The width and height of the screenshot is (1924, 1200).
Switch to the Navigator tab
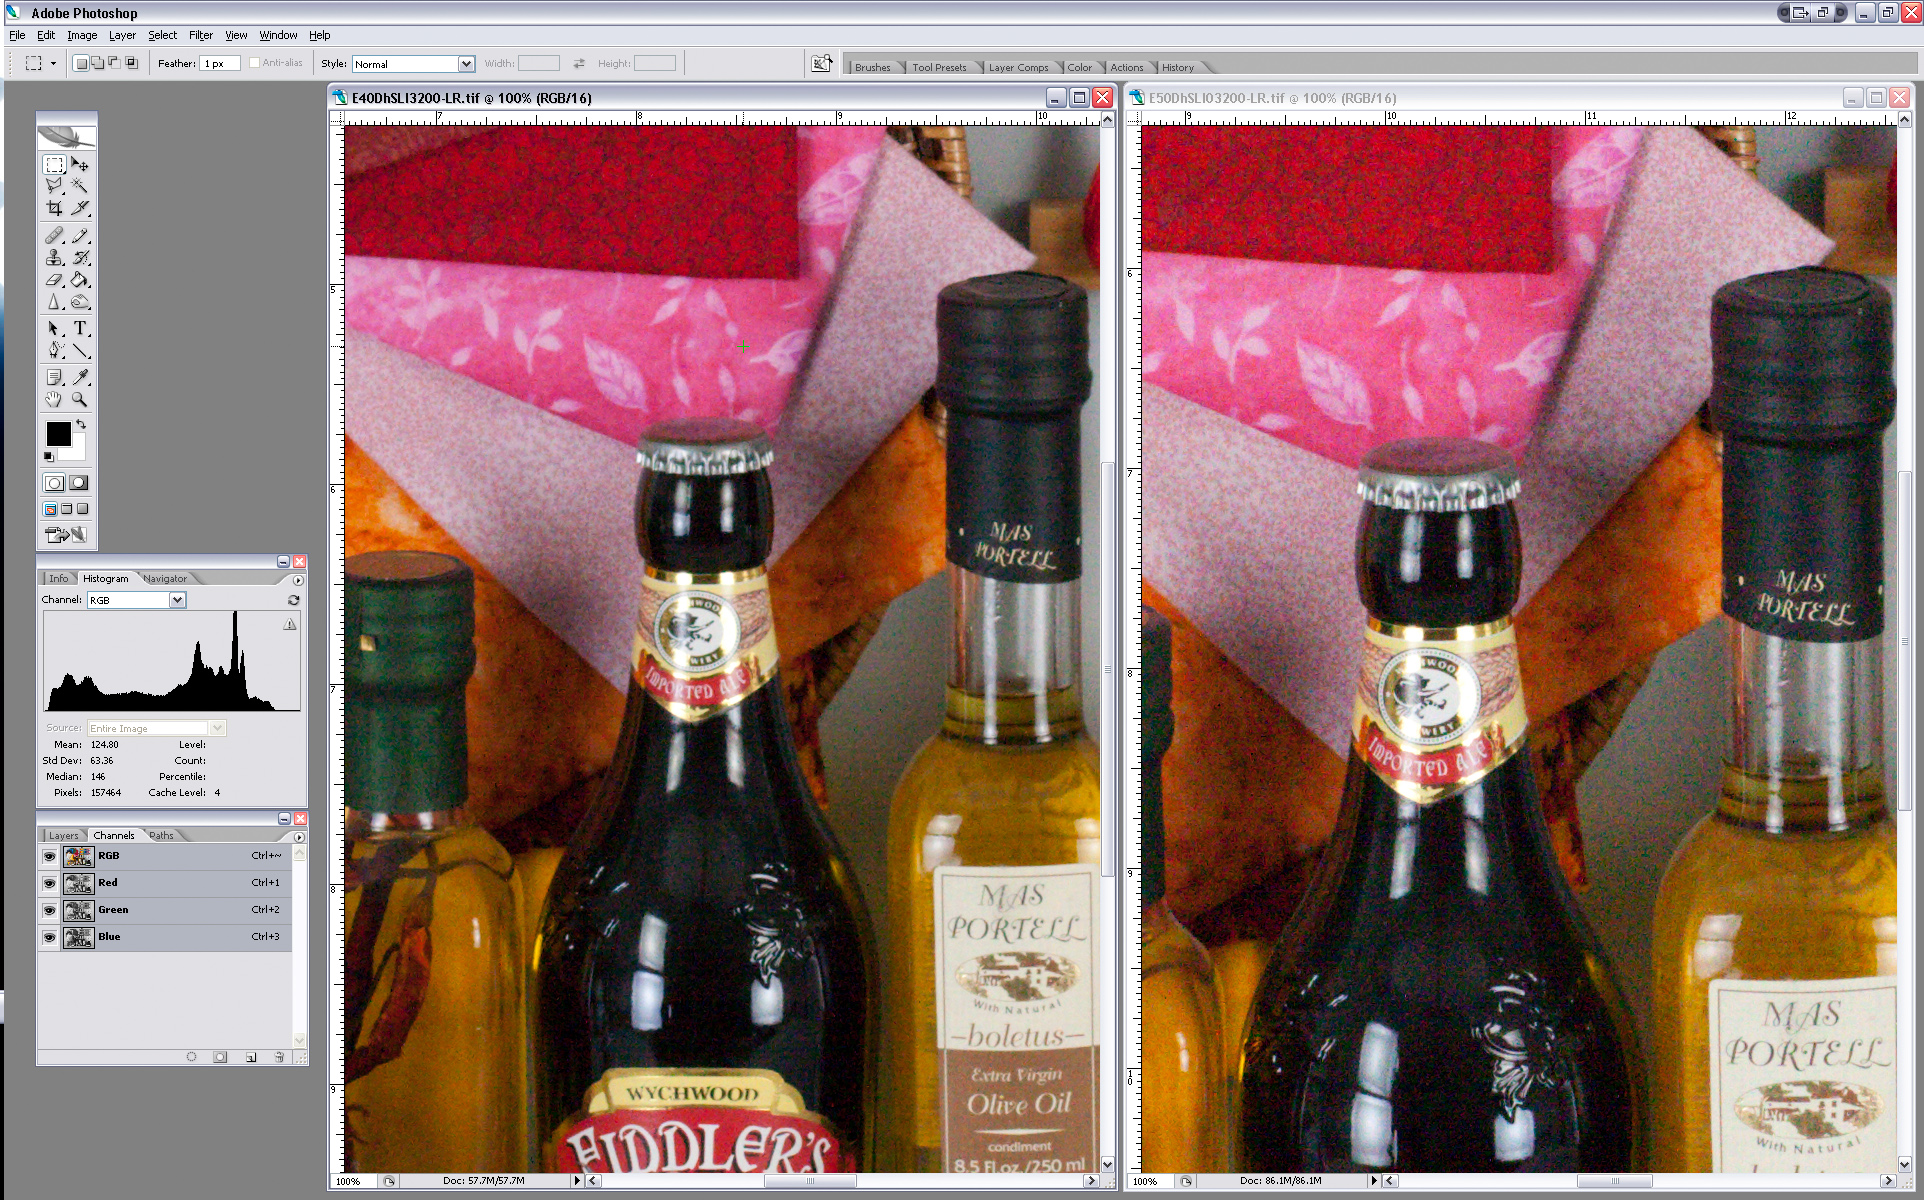165,579
